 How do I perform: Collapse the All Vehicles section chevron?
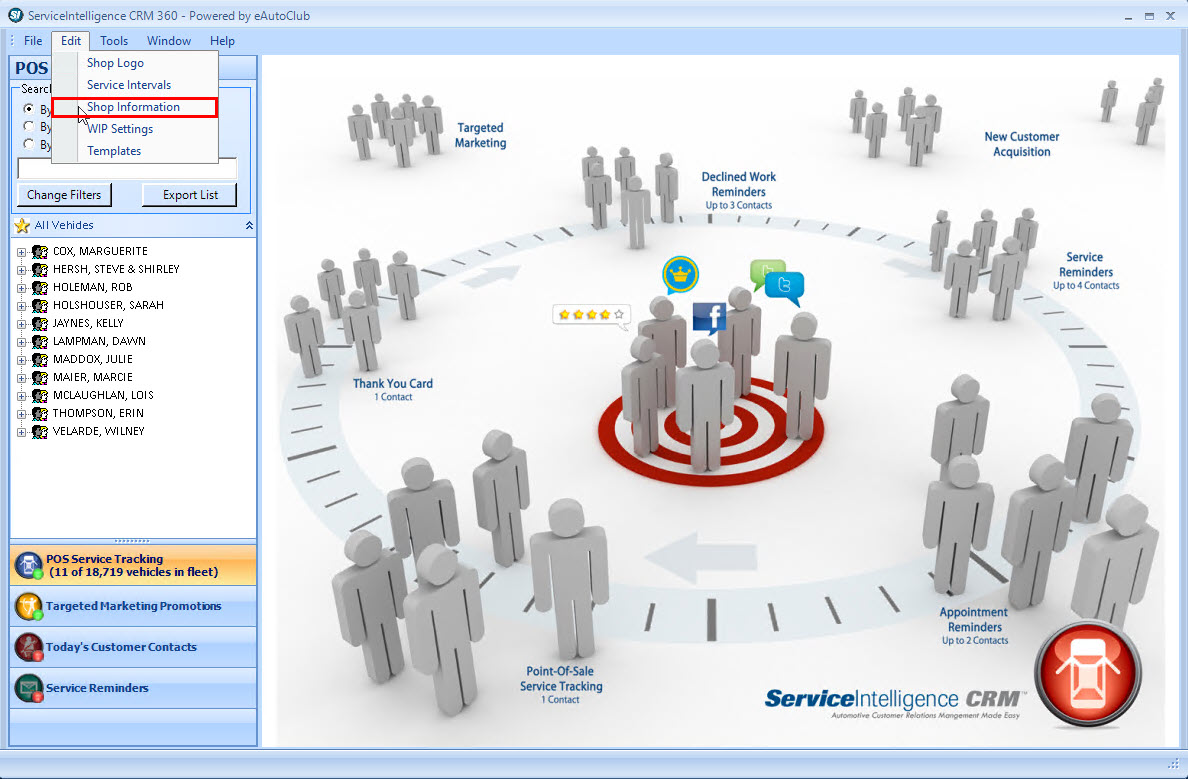coord(249,225)
